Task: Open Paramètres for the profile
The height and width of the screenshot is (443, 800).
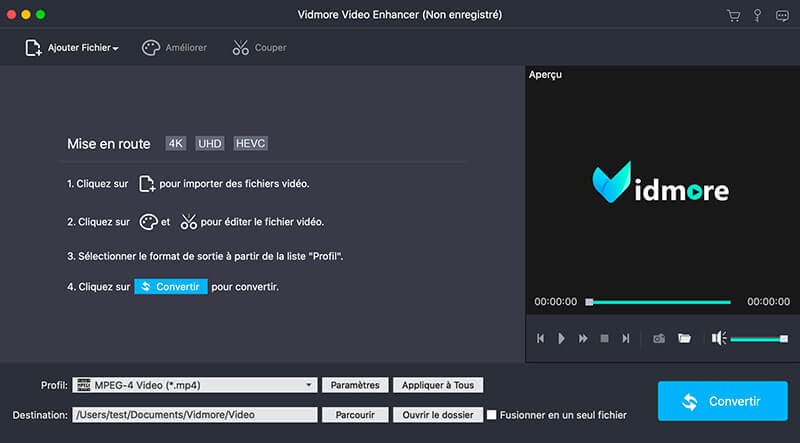Action: (355, 385)
